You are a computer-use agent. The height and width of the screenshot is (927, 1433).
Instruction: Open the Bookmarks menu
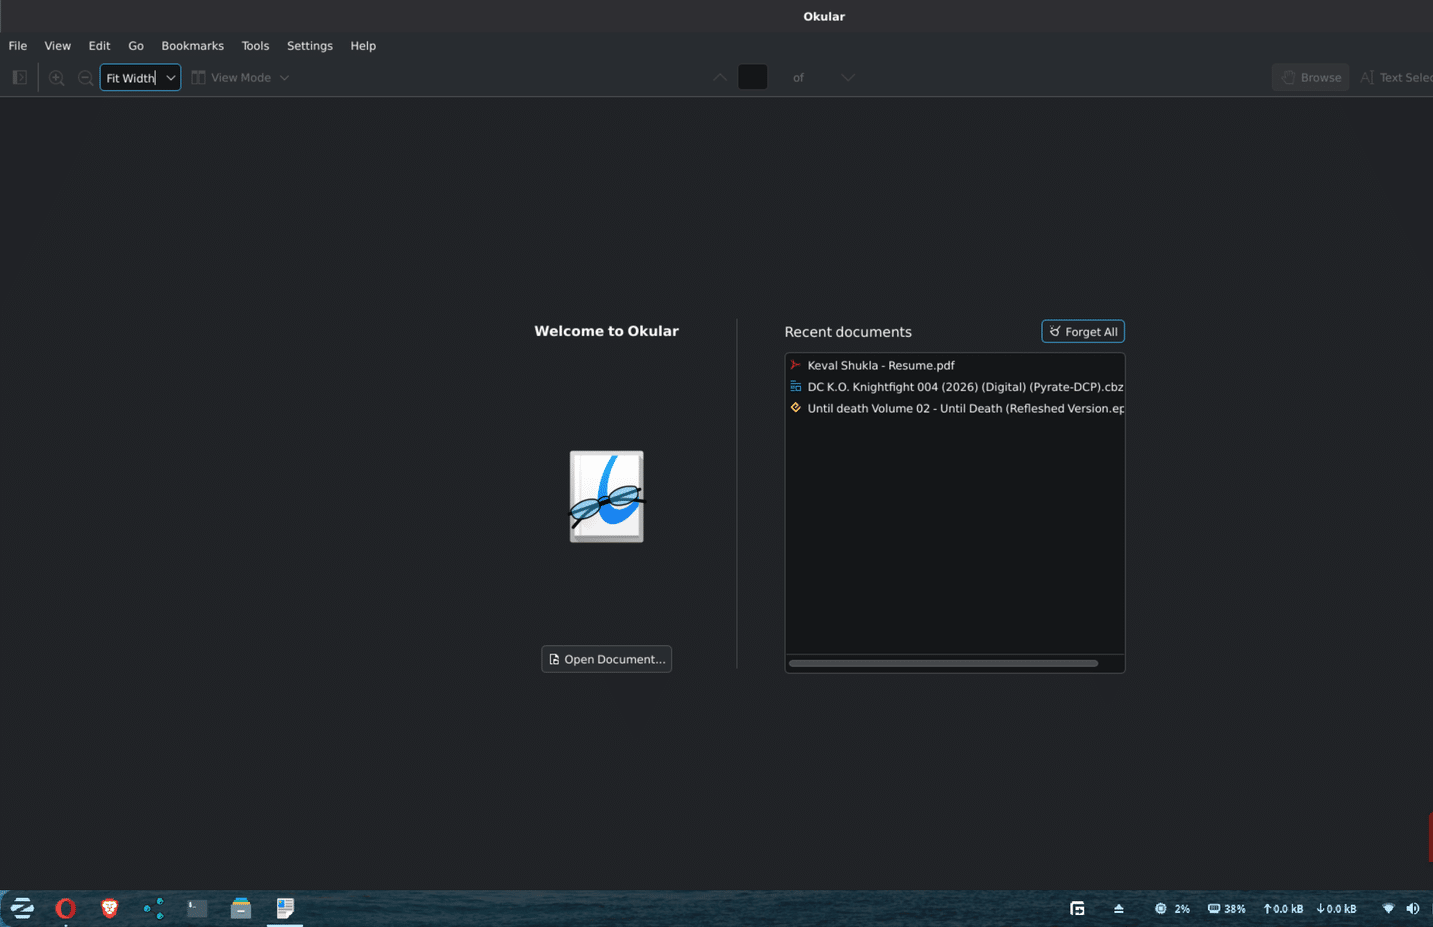point(193,46)
